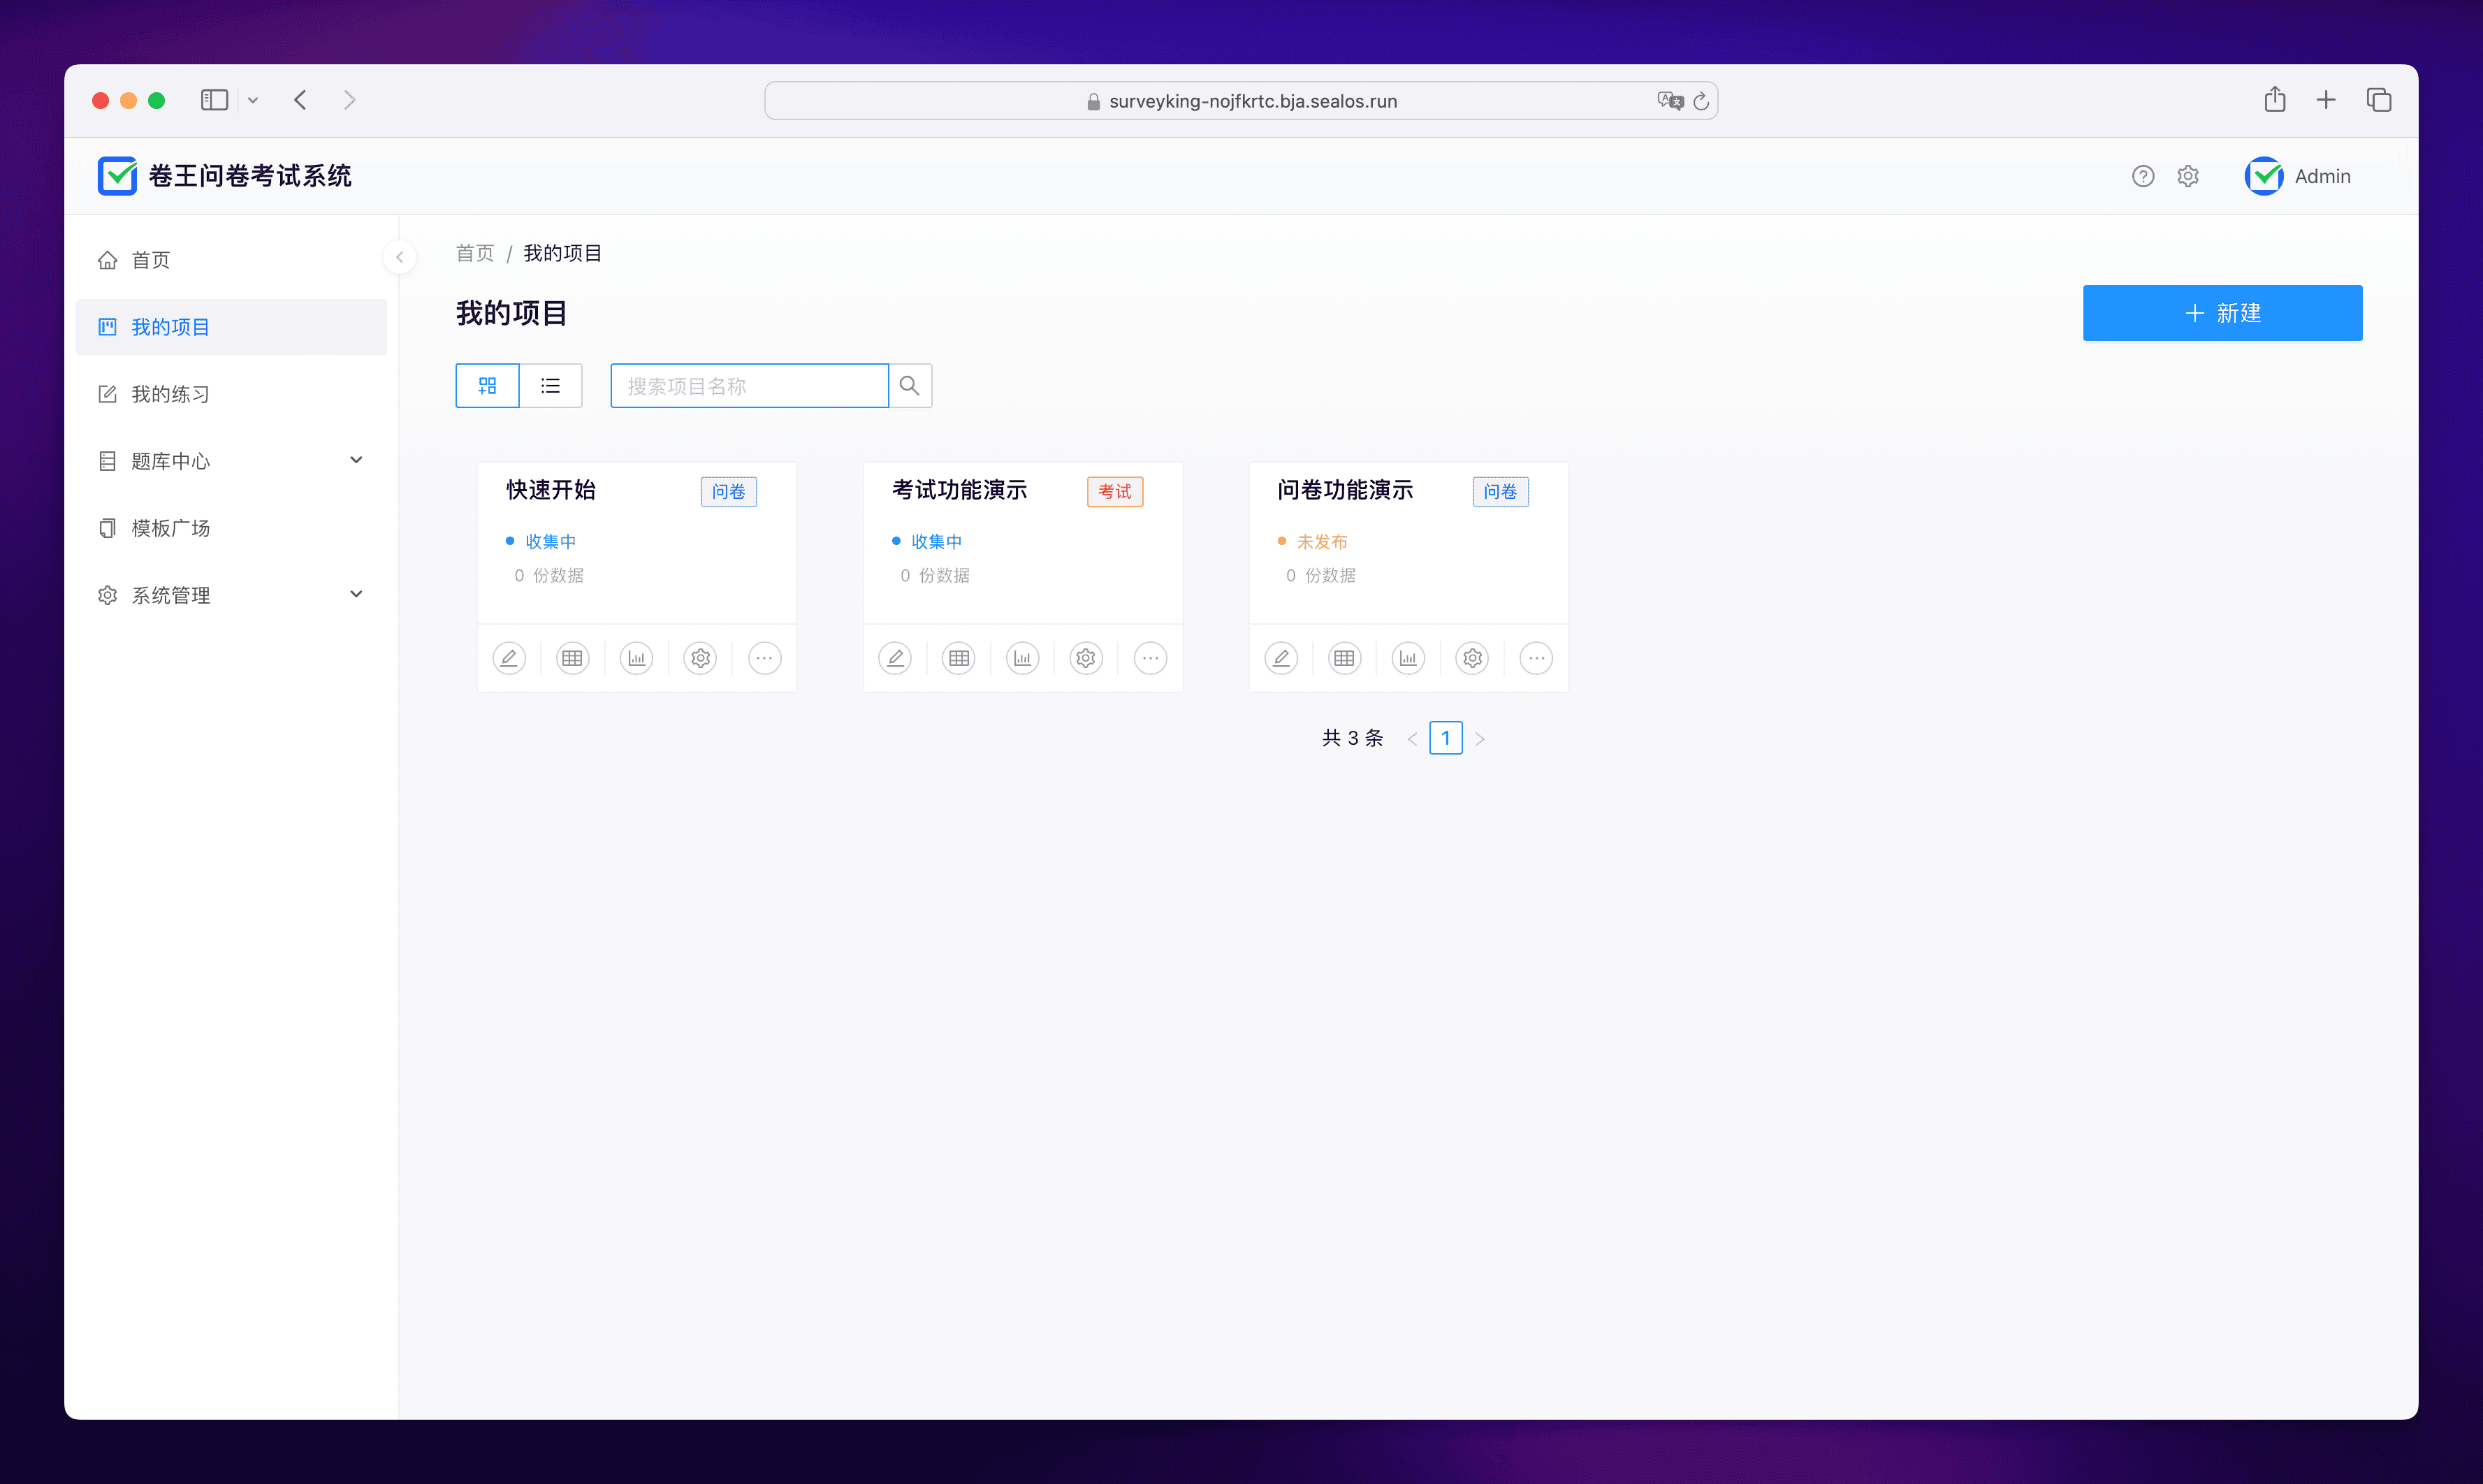Open settings gear for 快速开始 project
This screenshot has height=1484, width=2483.
[x=701, y=658]
